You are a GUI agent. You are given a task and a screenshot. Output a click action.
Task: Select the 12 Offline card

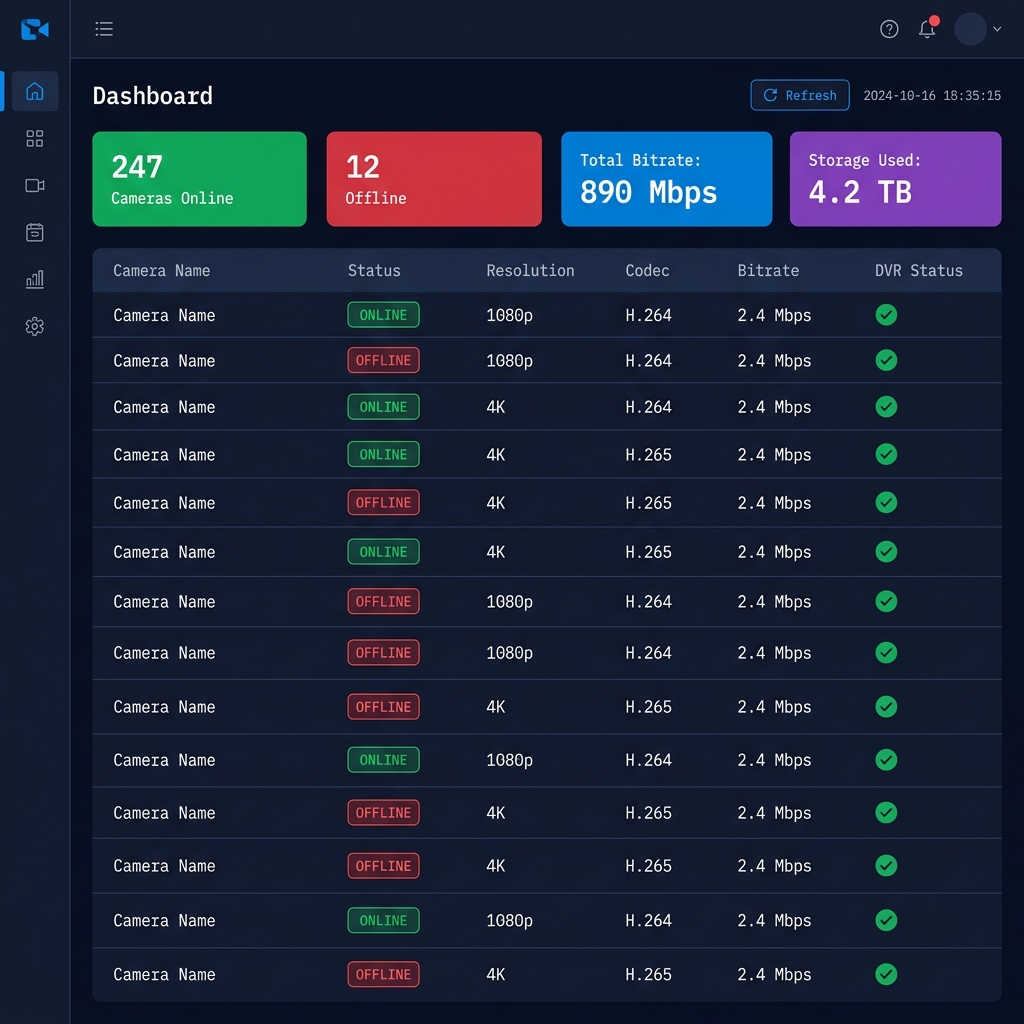[x=434, y=179]
